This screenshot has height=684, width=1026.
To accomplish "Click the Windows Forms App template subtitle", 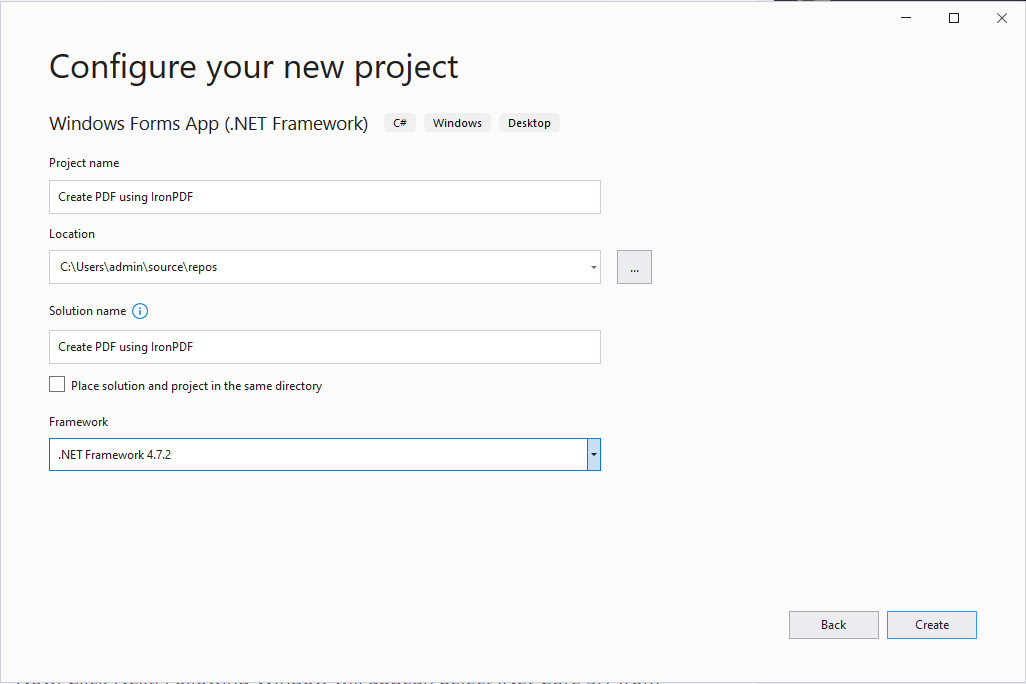I will (x=208, y=124).
